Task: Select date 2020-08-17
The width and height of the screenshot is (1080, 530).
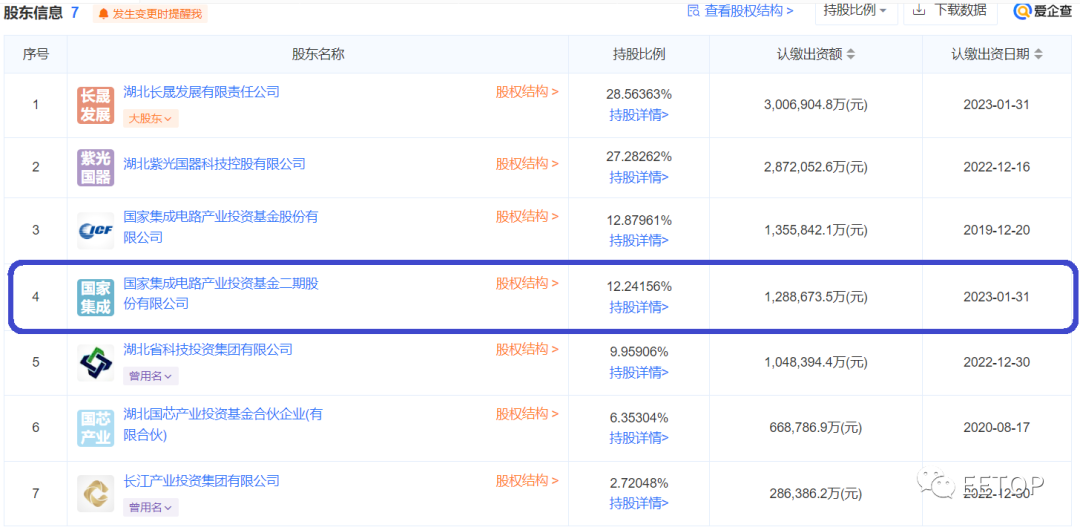Action: coord(997,428)
